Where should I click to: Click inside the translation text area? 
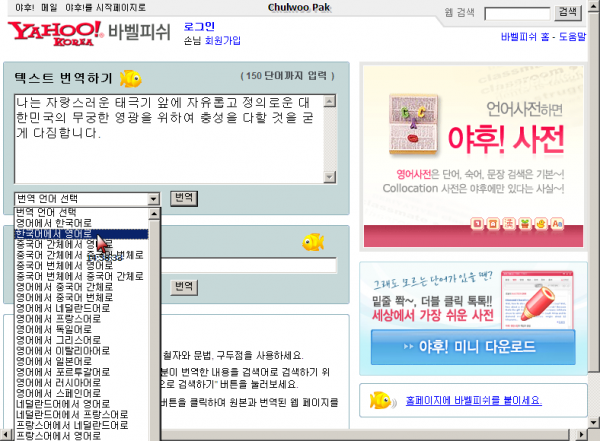tap(169, 139)
